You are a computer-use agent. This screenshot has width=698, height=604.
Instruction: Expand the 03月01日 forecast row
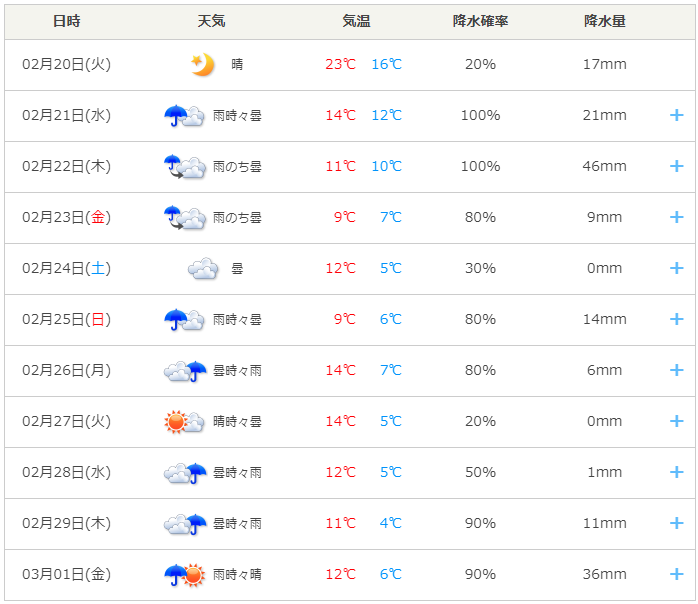pyautogui.click(x=676, y=574)
